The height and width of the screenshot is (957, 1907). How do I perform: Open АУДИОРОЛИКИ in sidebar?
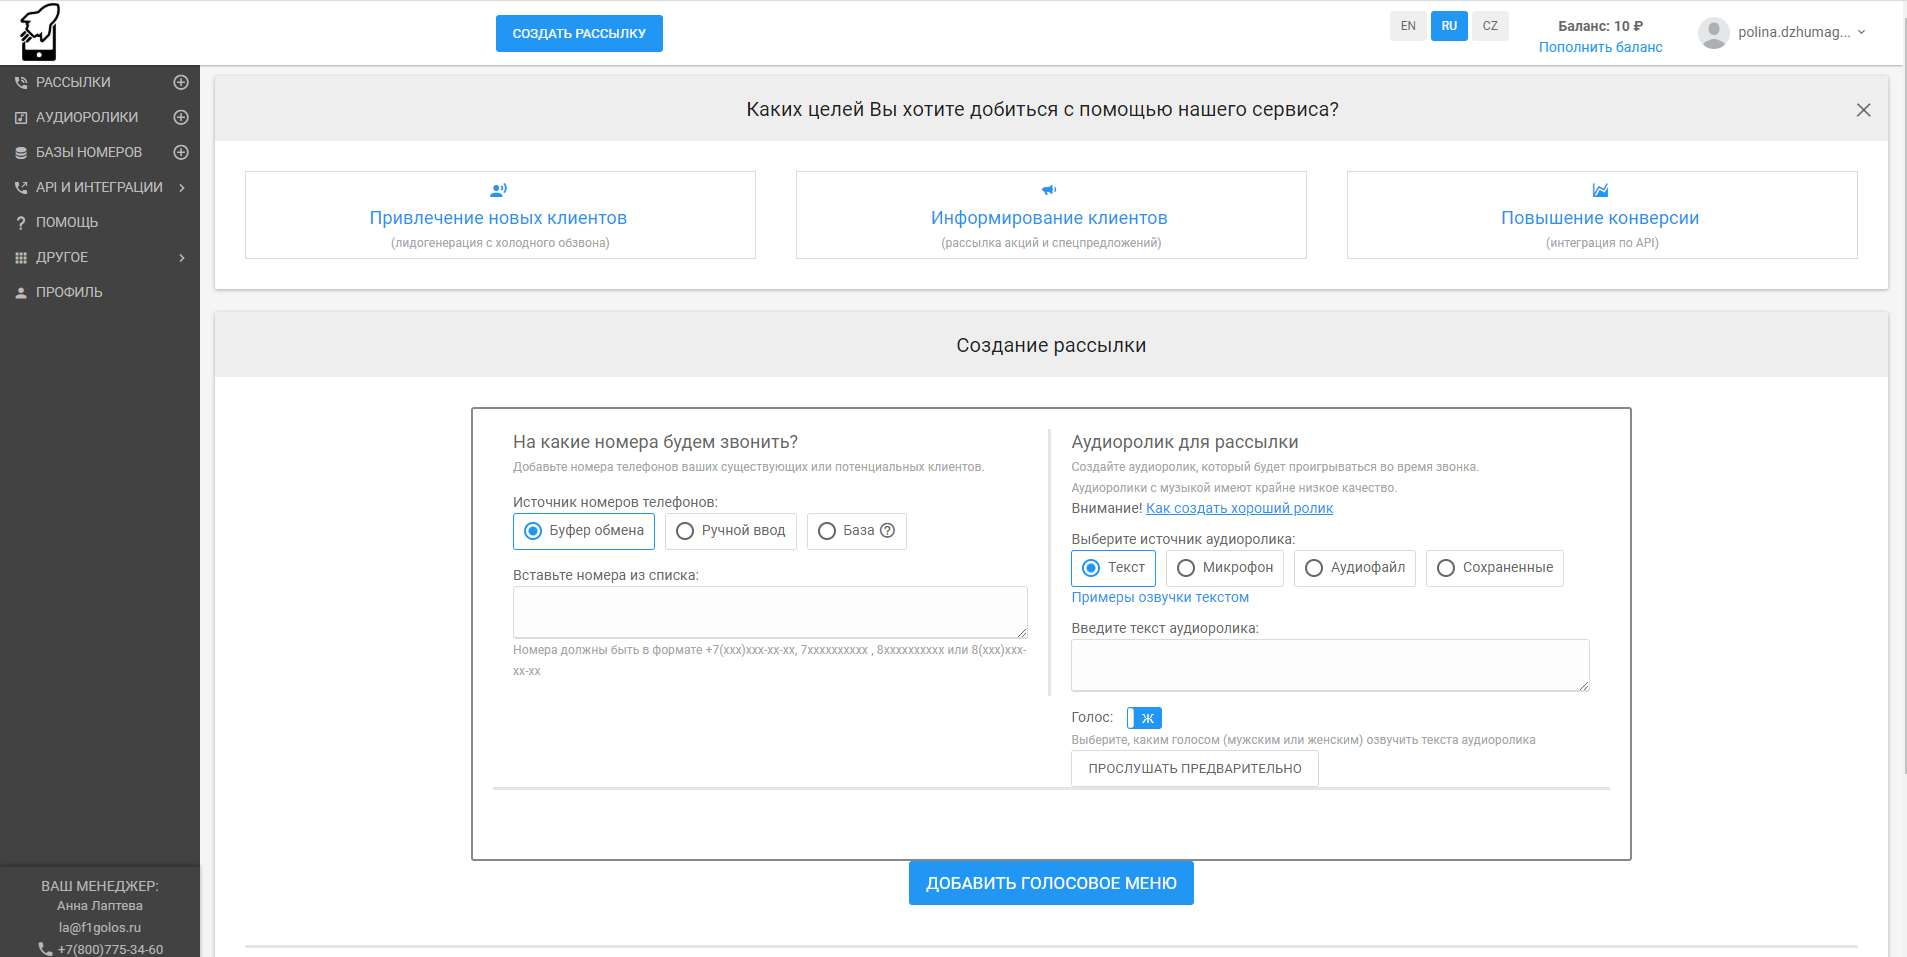coord(87,117)
